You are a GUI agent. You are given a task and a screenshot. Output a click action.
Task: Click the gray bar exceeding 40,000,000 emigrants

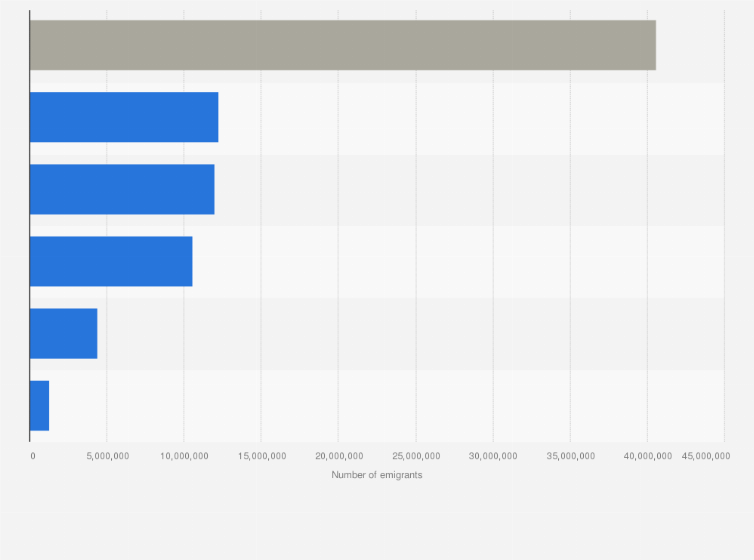point(343,45)
